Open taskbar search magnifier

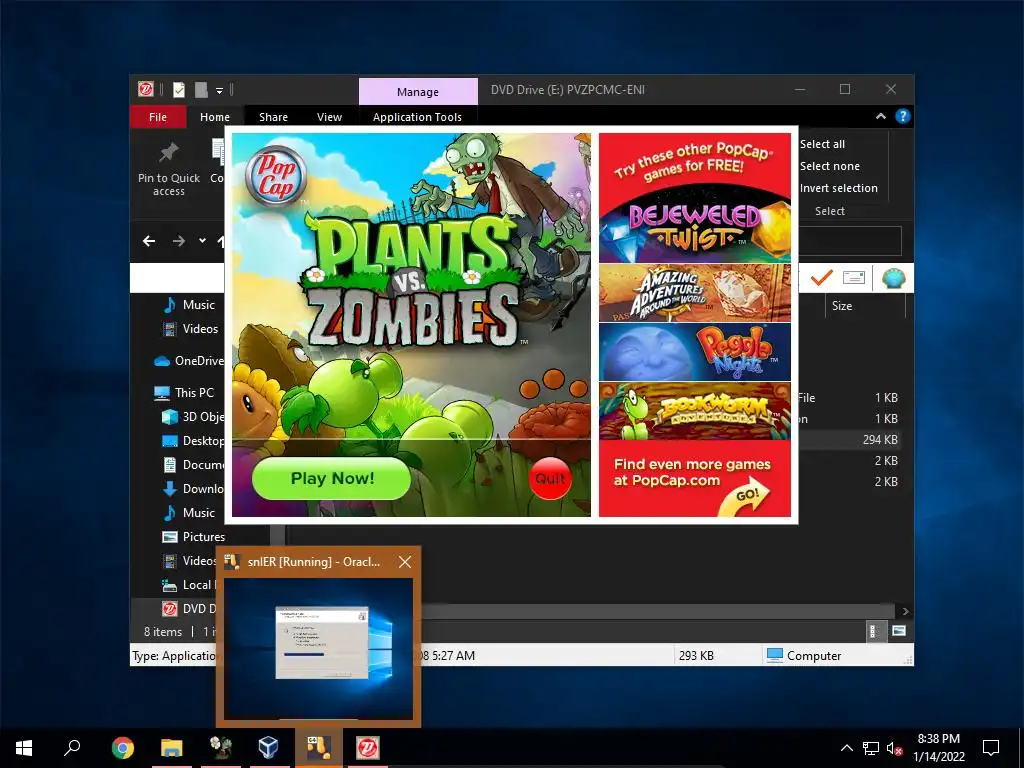click(72, 748)
